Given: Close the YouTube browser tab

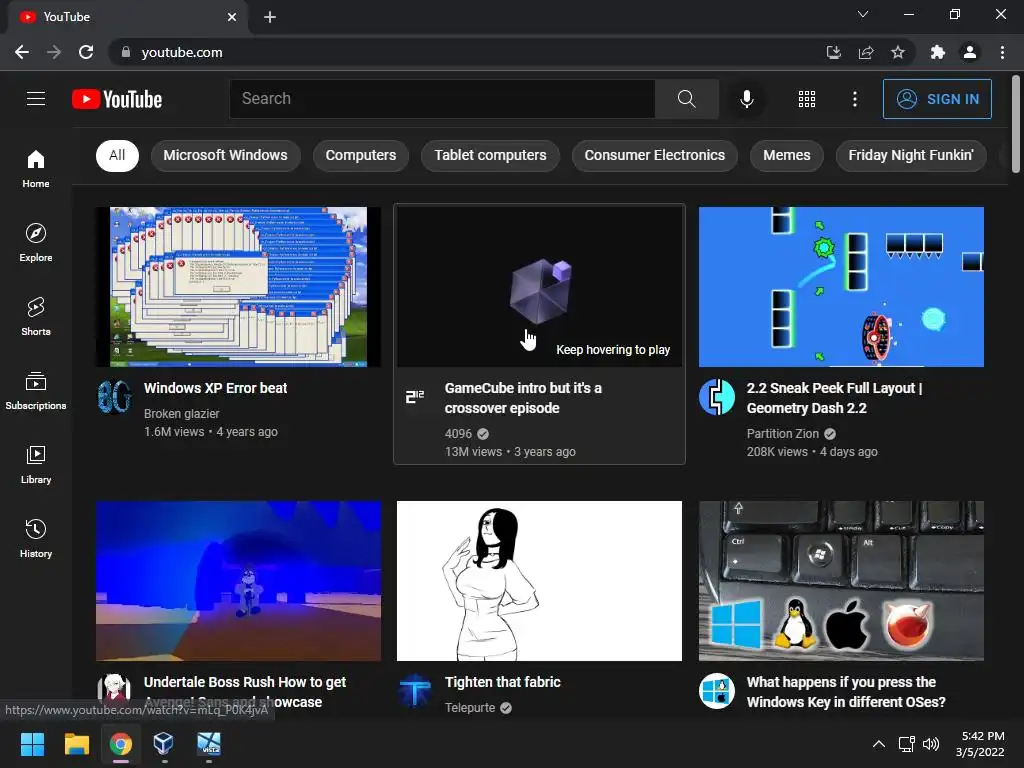Looking at the screenshot, I should click(x=232, y=17).
